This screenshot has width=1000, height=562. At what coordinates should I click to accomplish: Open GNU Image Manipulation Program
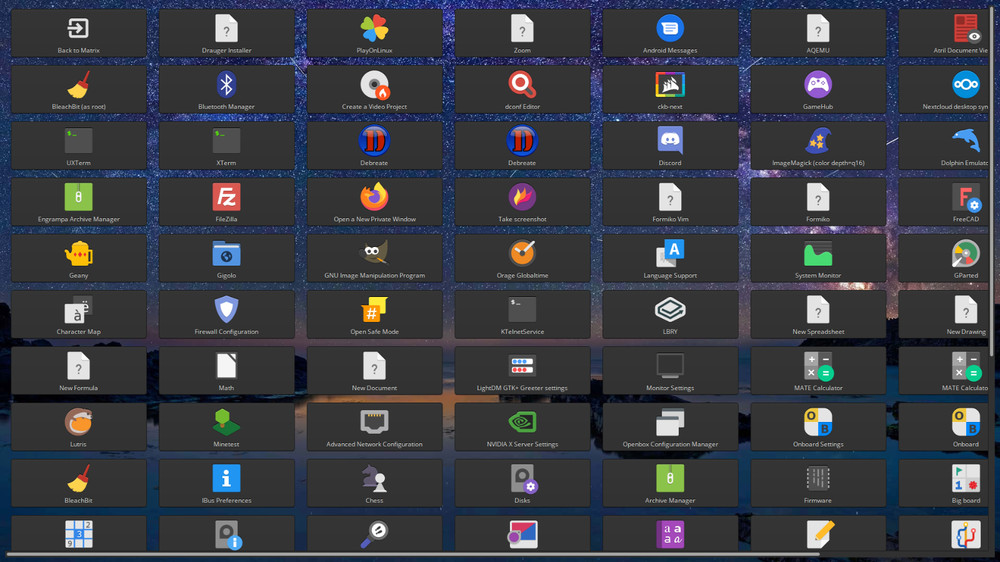click(x=374, y=258)
